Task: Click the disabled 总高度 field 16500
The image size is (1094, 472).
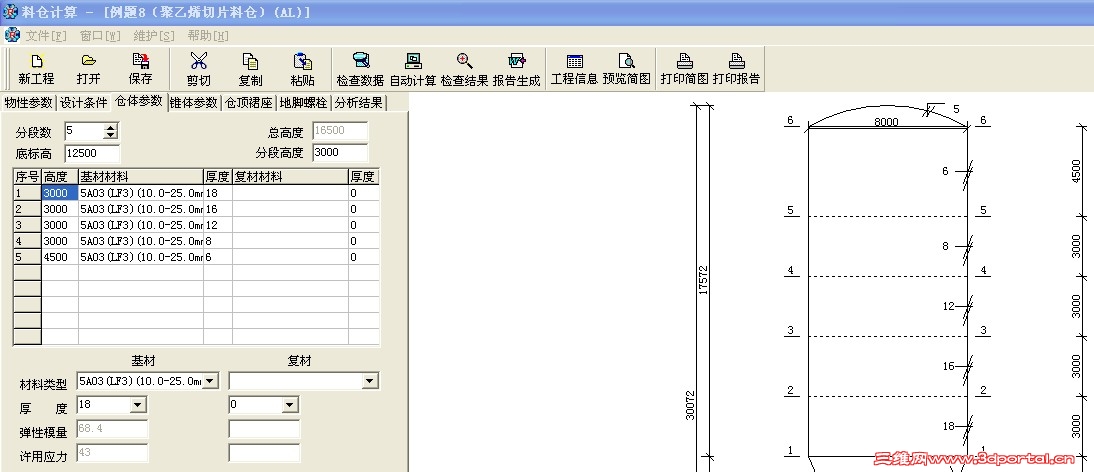Action: (340, 131)
